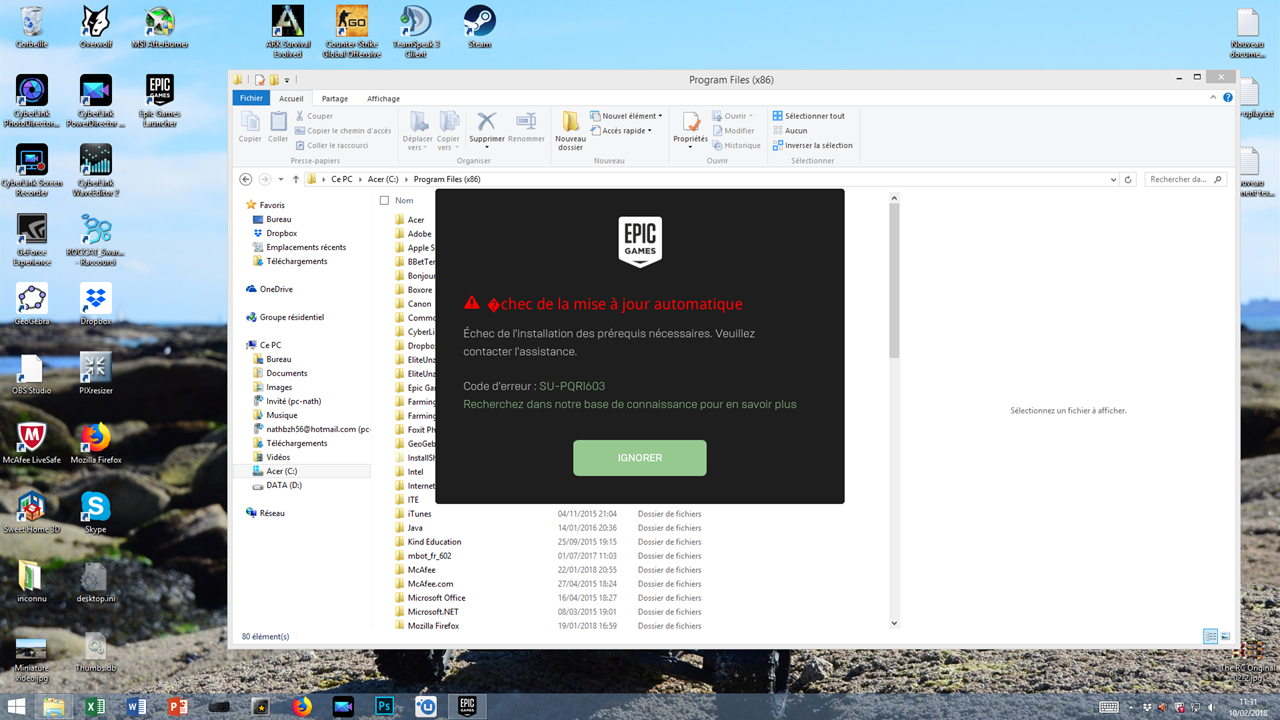Open ARK Survival Evolved desktop icon
Viewport: 1280px width, 720px height.
point(288,31)
